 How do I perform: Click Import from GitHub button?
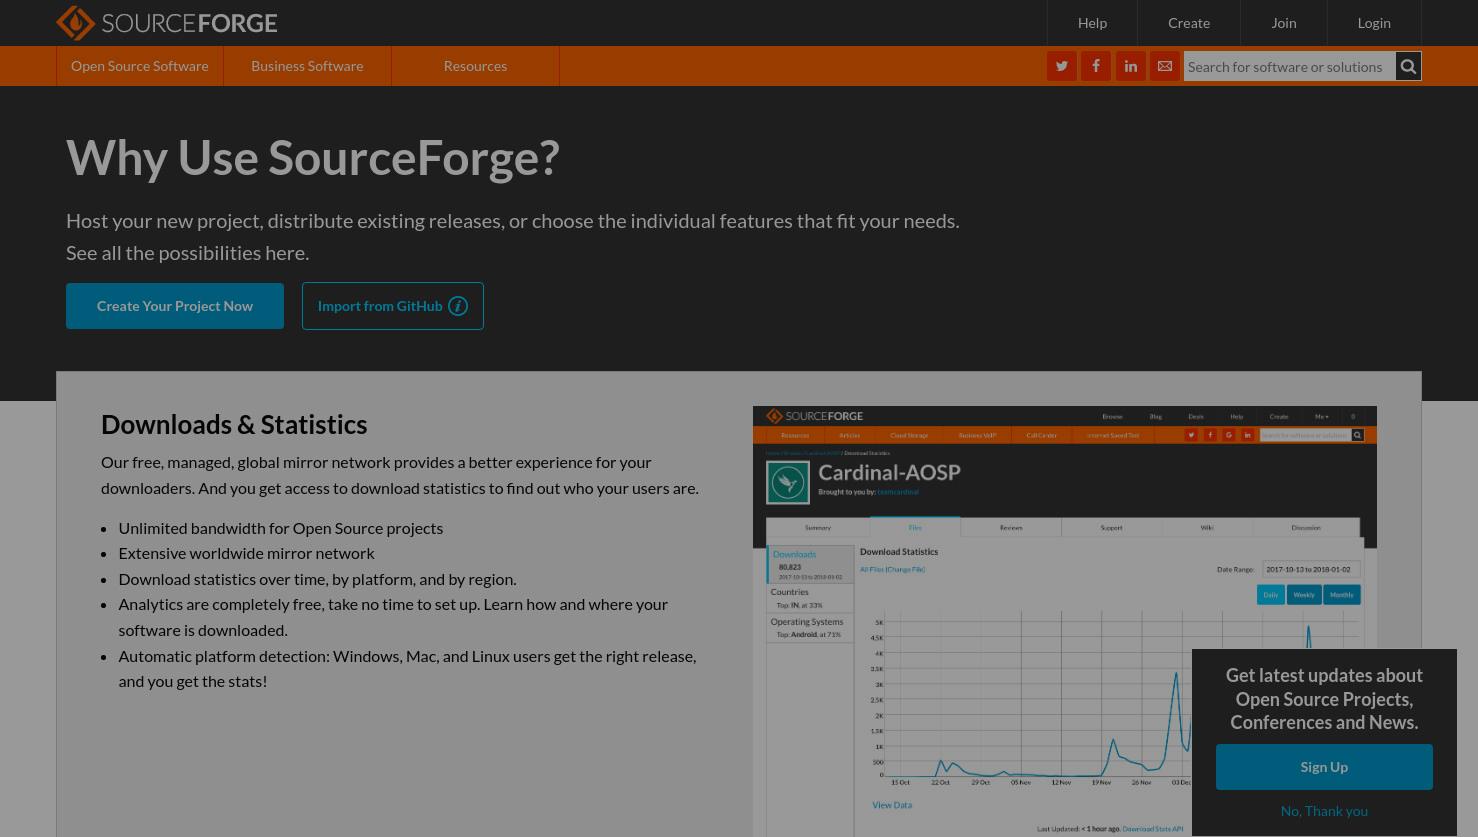pyautogui.click(x=393, y=306)
